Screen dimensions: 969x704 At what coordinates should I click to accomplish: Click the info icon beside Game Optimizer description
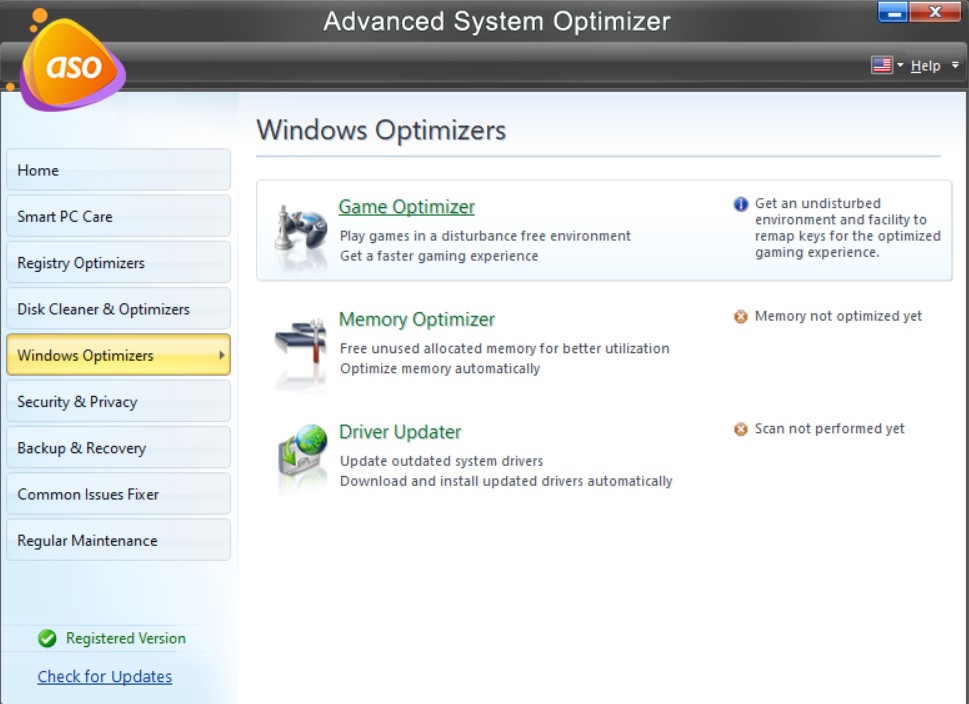(740, 204)
